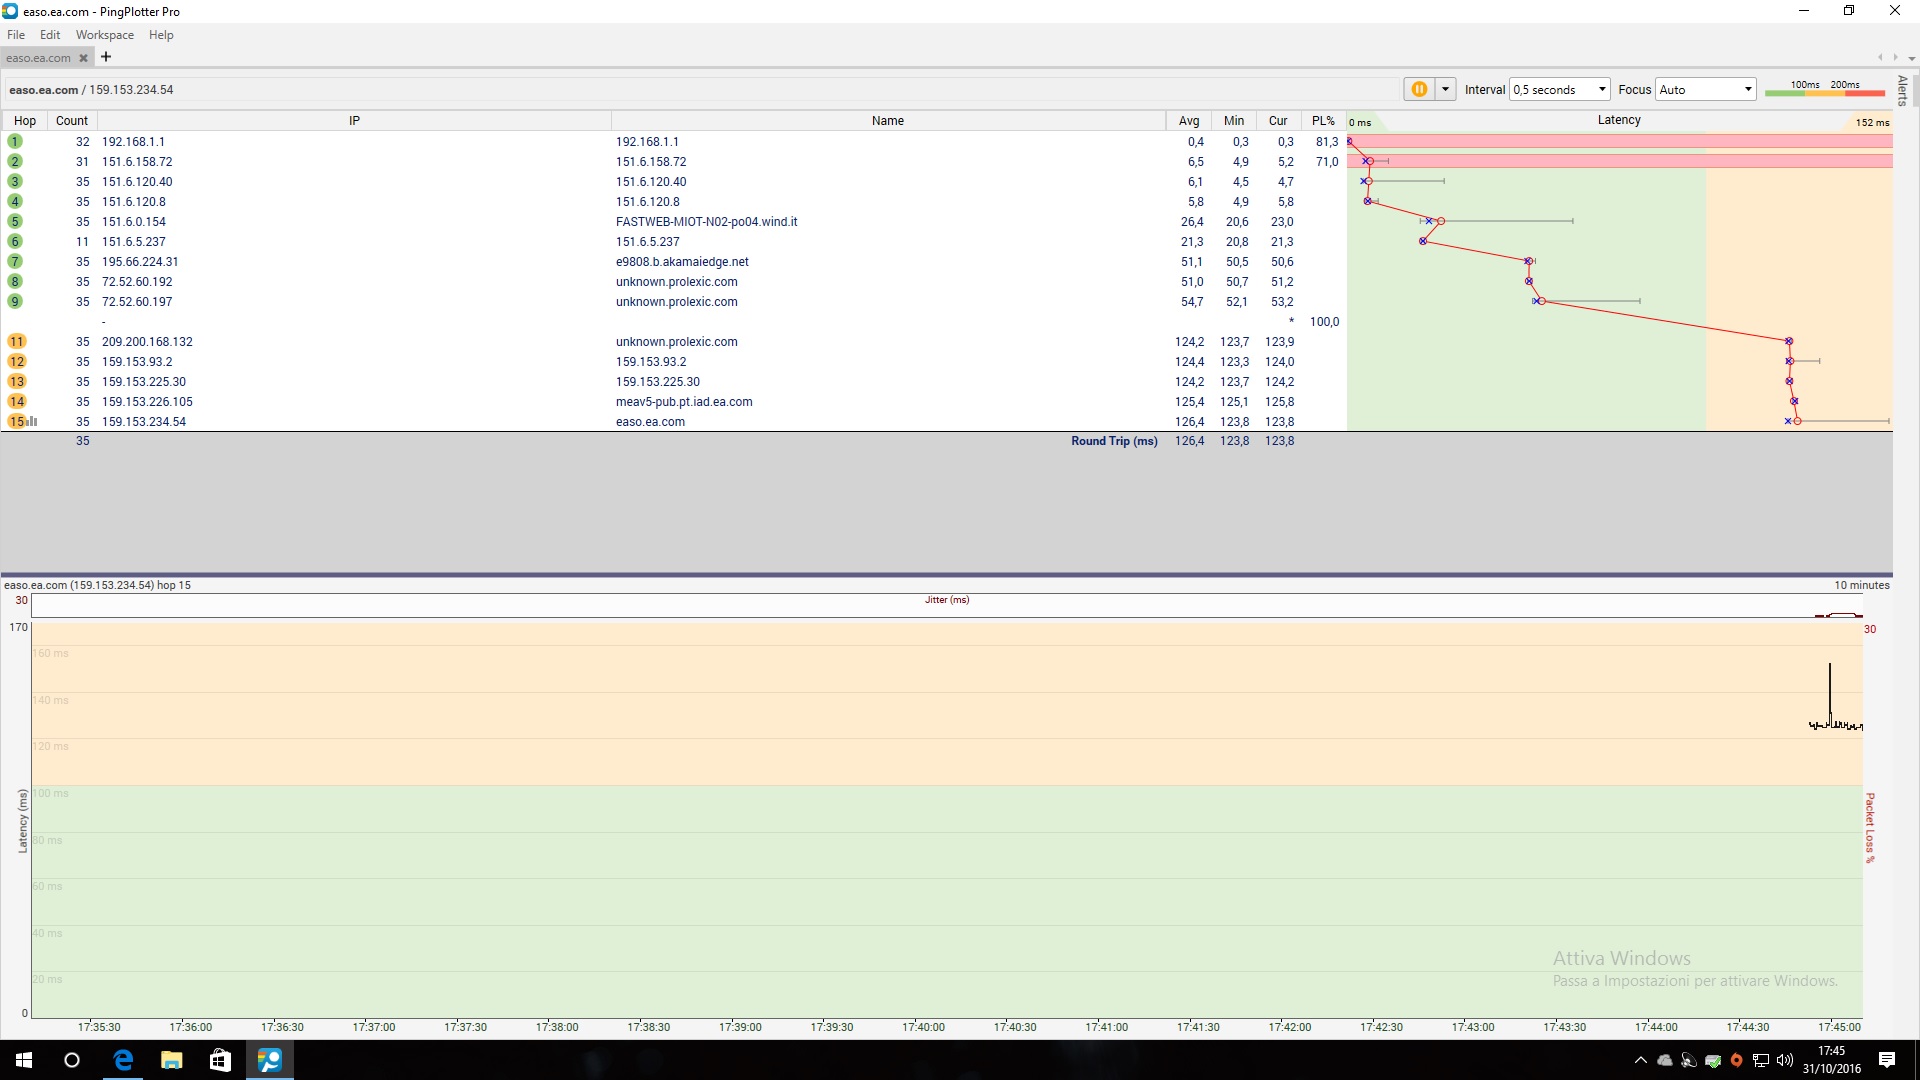Click the Round Trip (ms) summary label
1920x1080 pixels.
click(x=1114, y=441)
